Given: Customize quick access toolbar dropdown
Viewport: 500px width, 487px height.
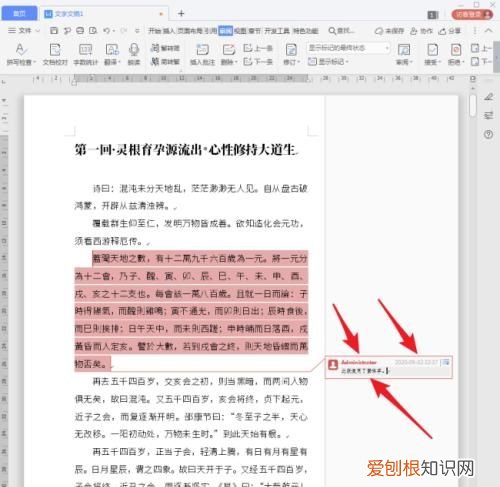Looking at the screenshot, I should pyautogui.click(x=137, y=31).
